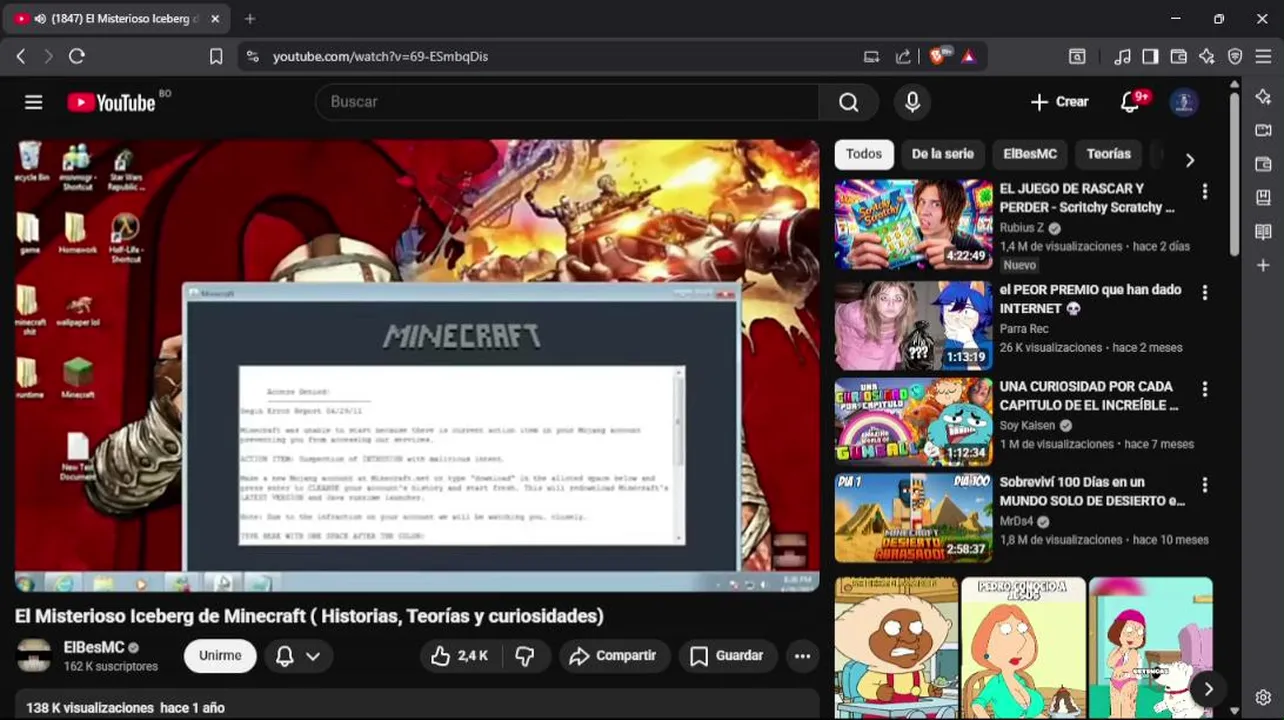Open the ElBesMC channel avatar
Screen dimensions: 1284x720
pos(34,656)
